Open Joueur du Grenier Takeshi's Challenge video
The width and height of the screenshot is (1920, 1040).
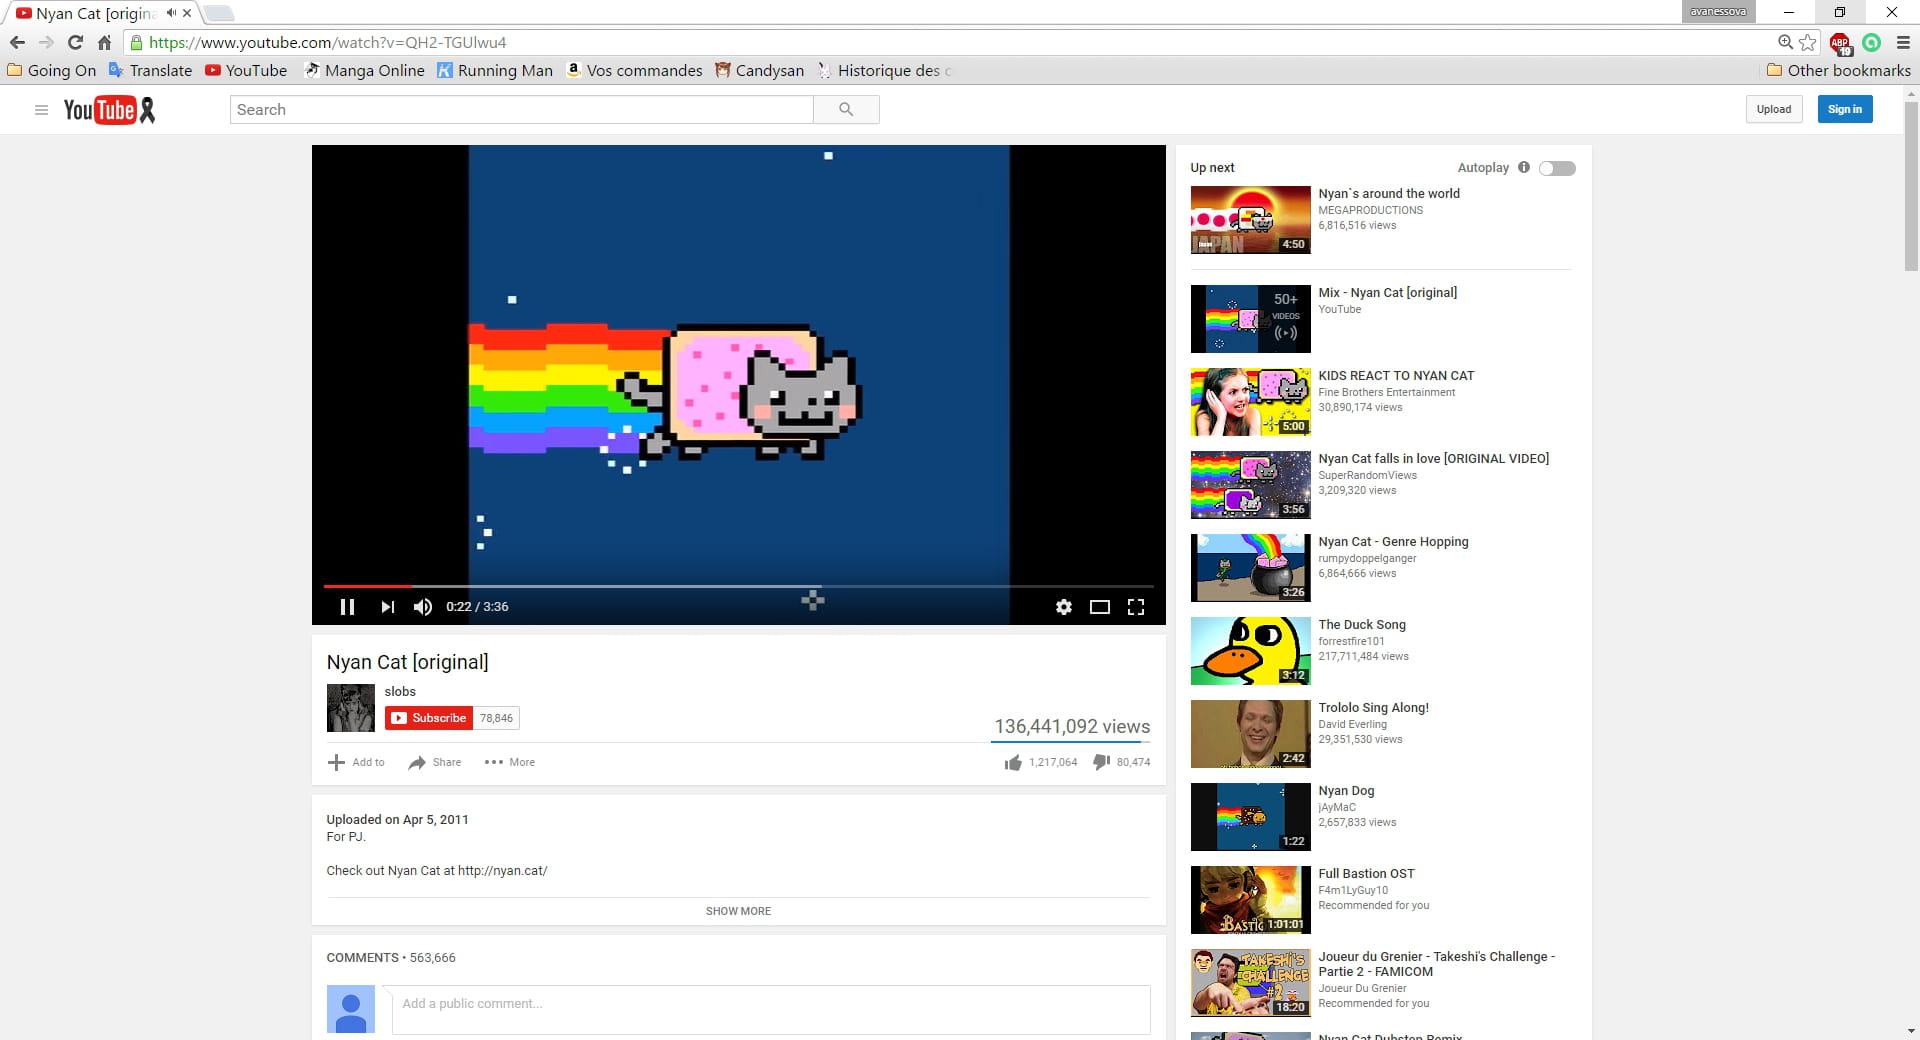[1436, 964]
